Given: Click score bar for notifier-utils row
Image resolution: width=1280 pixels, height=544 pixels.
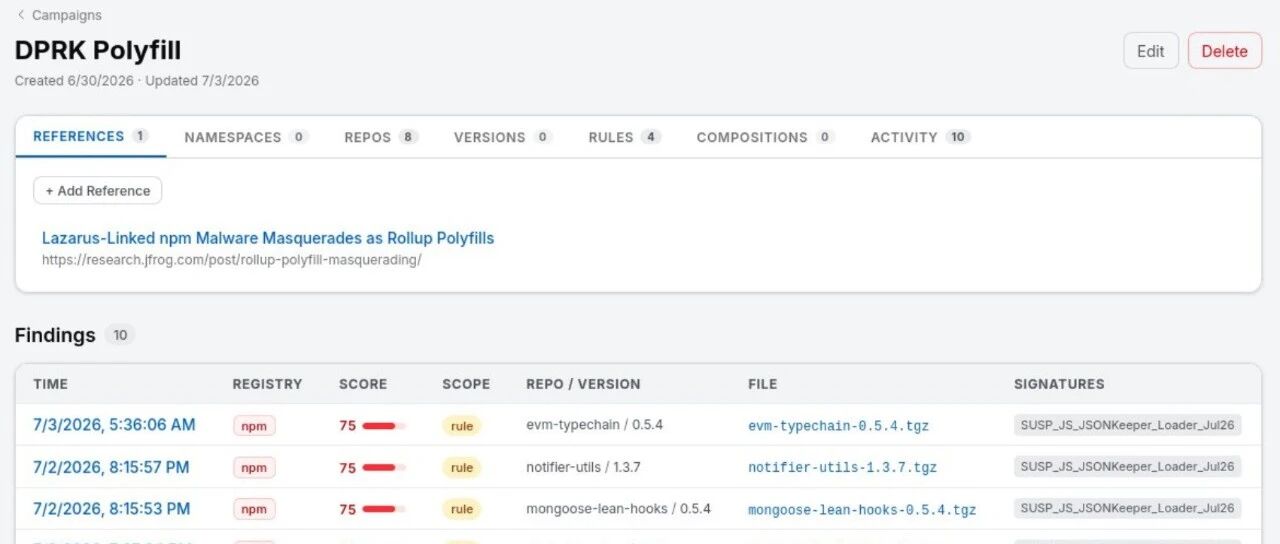Looking at the screenshot, I should [x=384, y=467].
